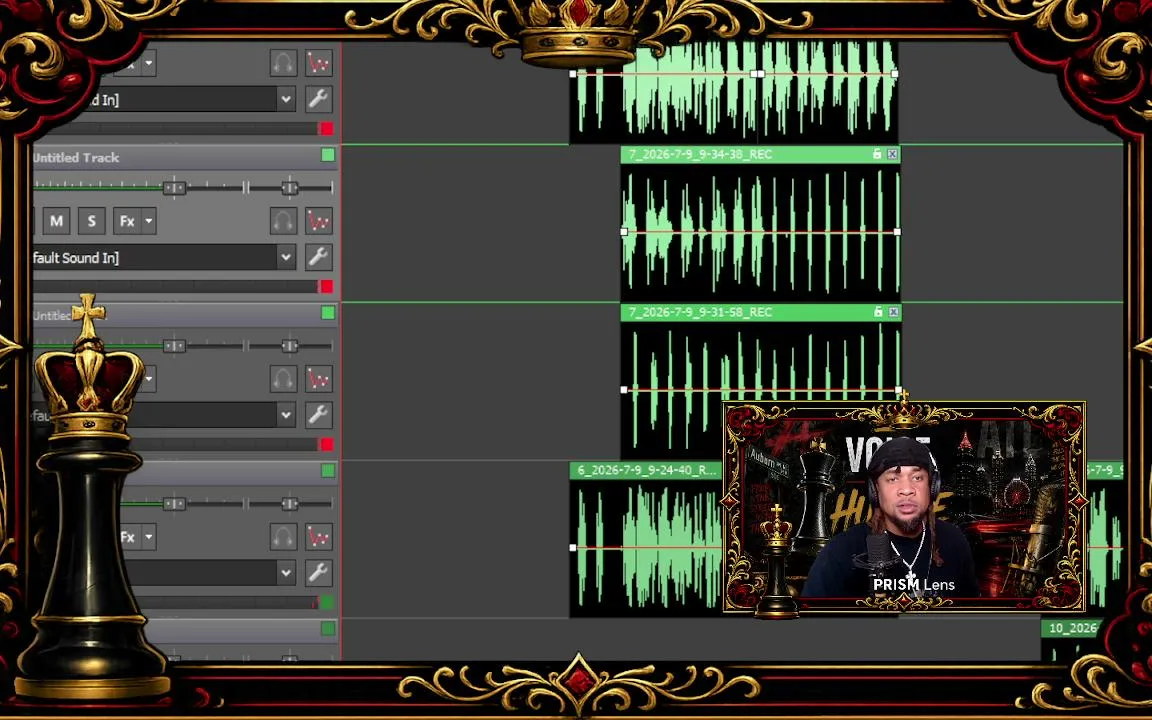Click the red clipping indicator on Untitled Track

(326, 287)
